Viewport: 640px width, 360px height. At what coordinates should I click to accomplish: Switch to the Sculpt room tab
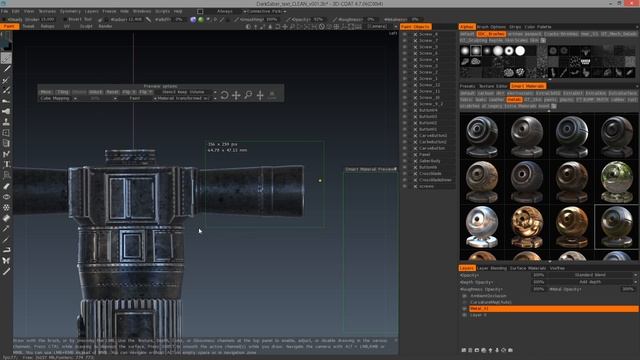point(86,27)
